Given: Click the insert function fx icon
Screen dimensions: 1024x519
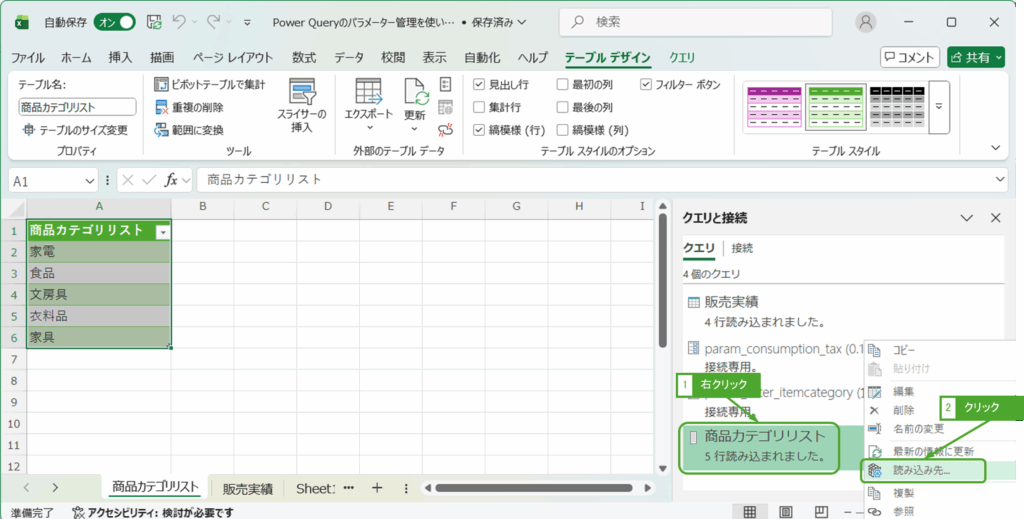Looking at the screenshot, I should click(172, 180).
